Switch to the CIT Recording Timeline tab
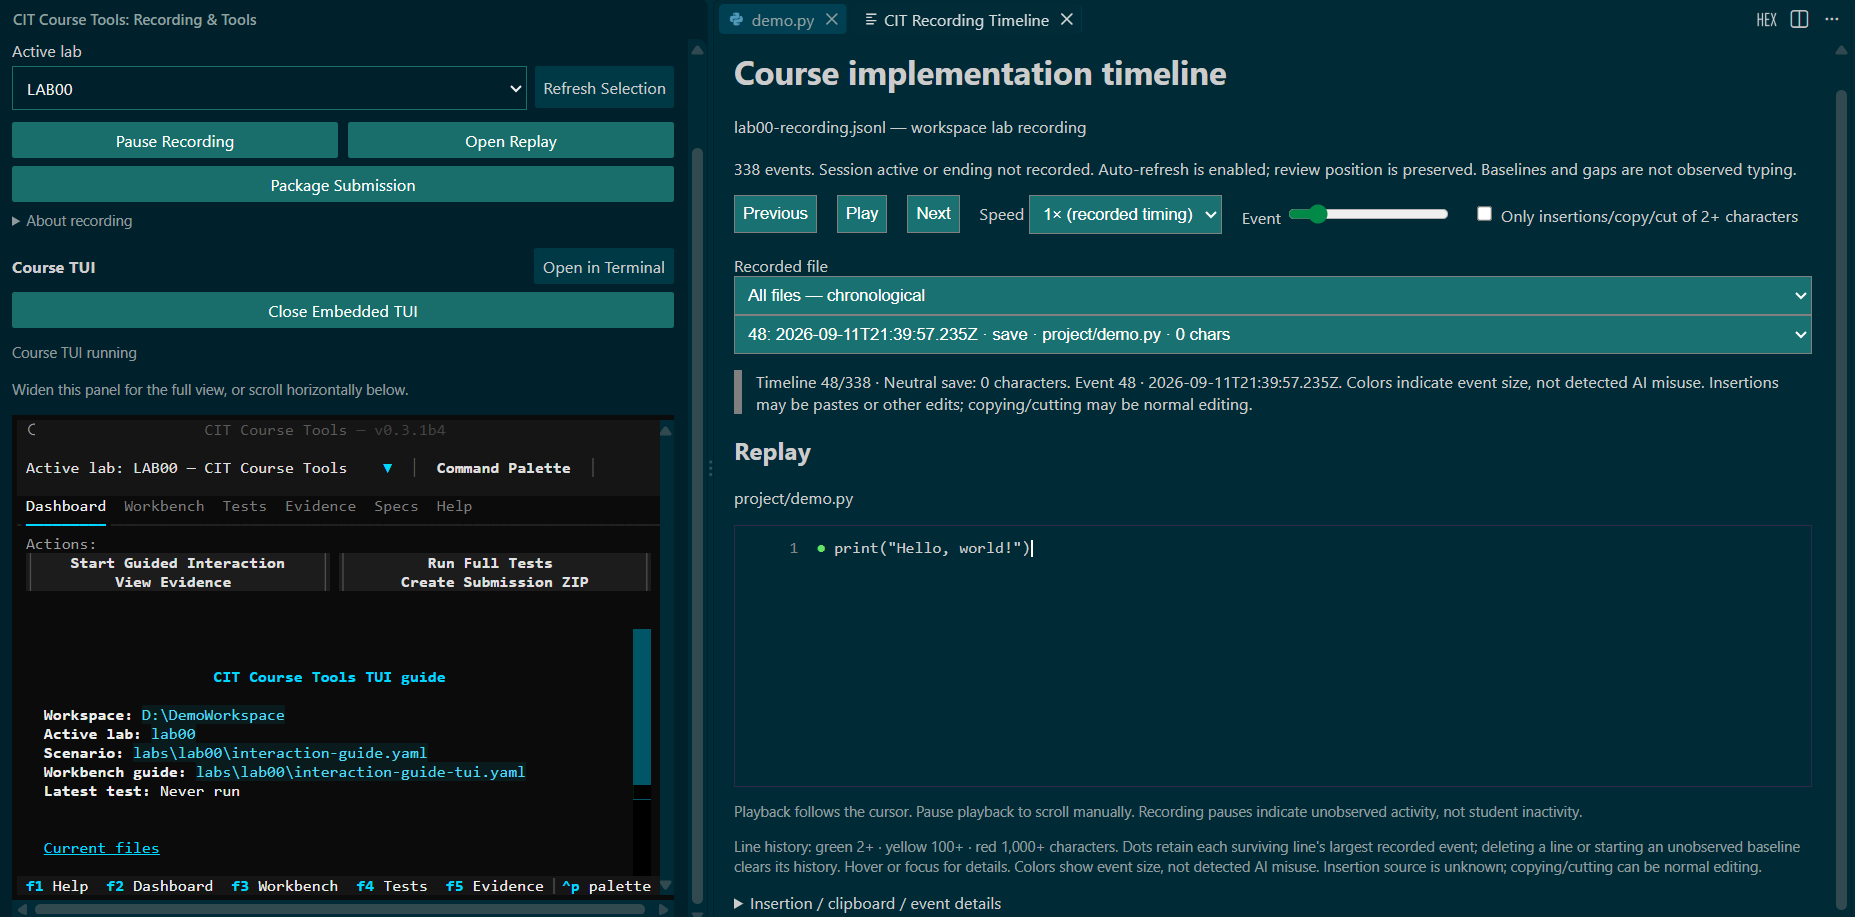The height and width of the screenshot is (917, 1855). (x=966, y=20)
